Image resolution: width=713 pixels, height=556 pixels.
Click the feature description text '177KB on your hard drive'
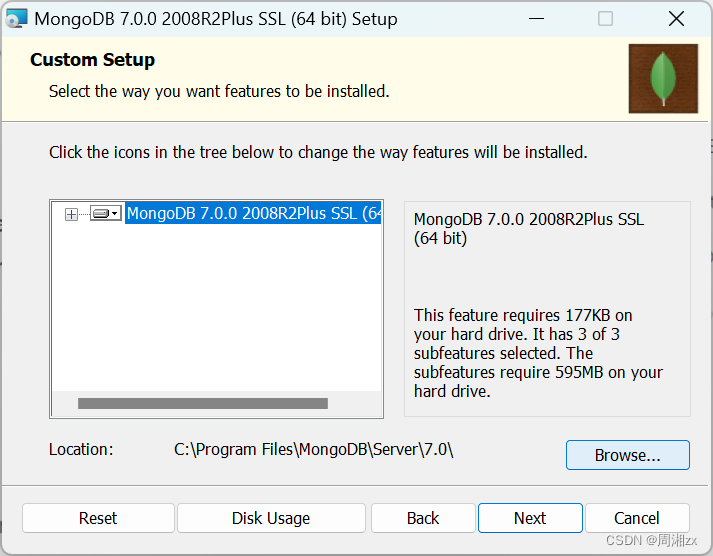[x=523, y=325]
